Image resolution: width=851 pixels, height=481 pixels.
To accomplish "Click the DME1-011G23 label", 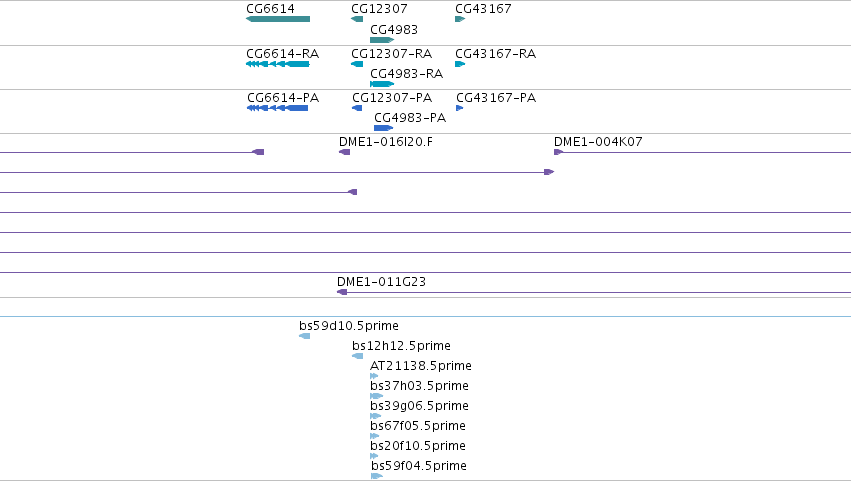I will coord(382,282).
